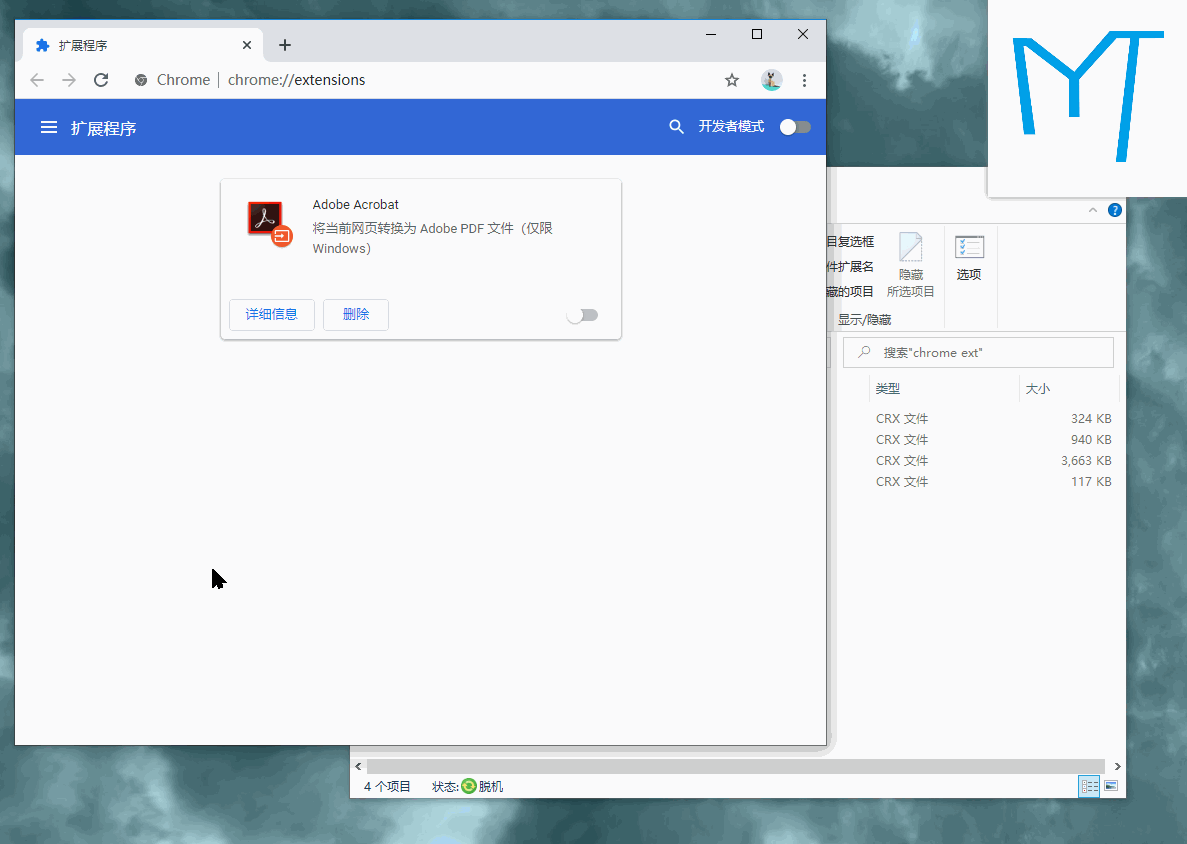Open the Chrome profile avatar

coord(771,80)
